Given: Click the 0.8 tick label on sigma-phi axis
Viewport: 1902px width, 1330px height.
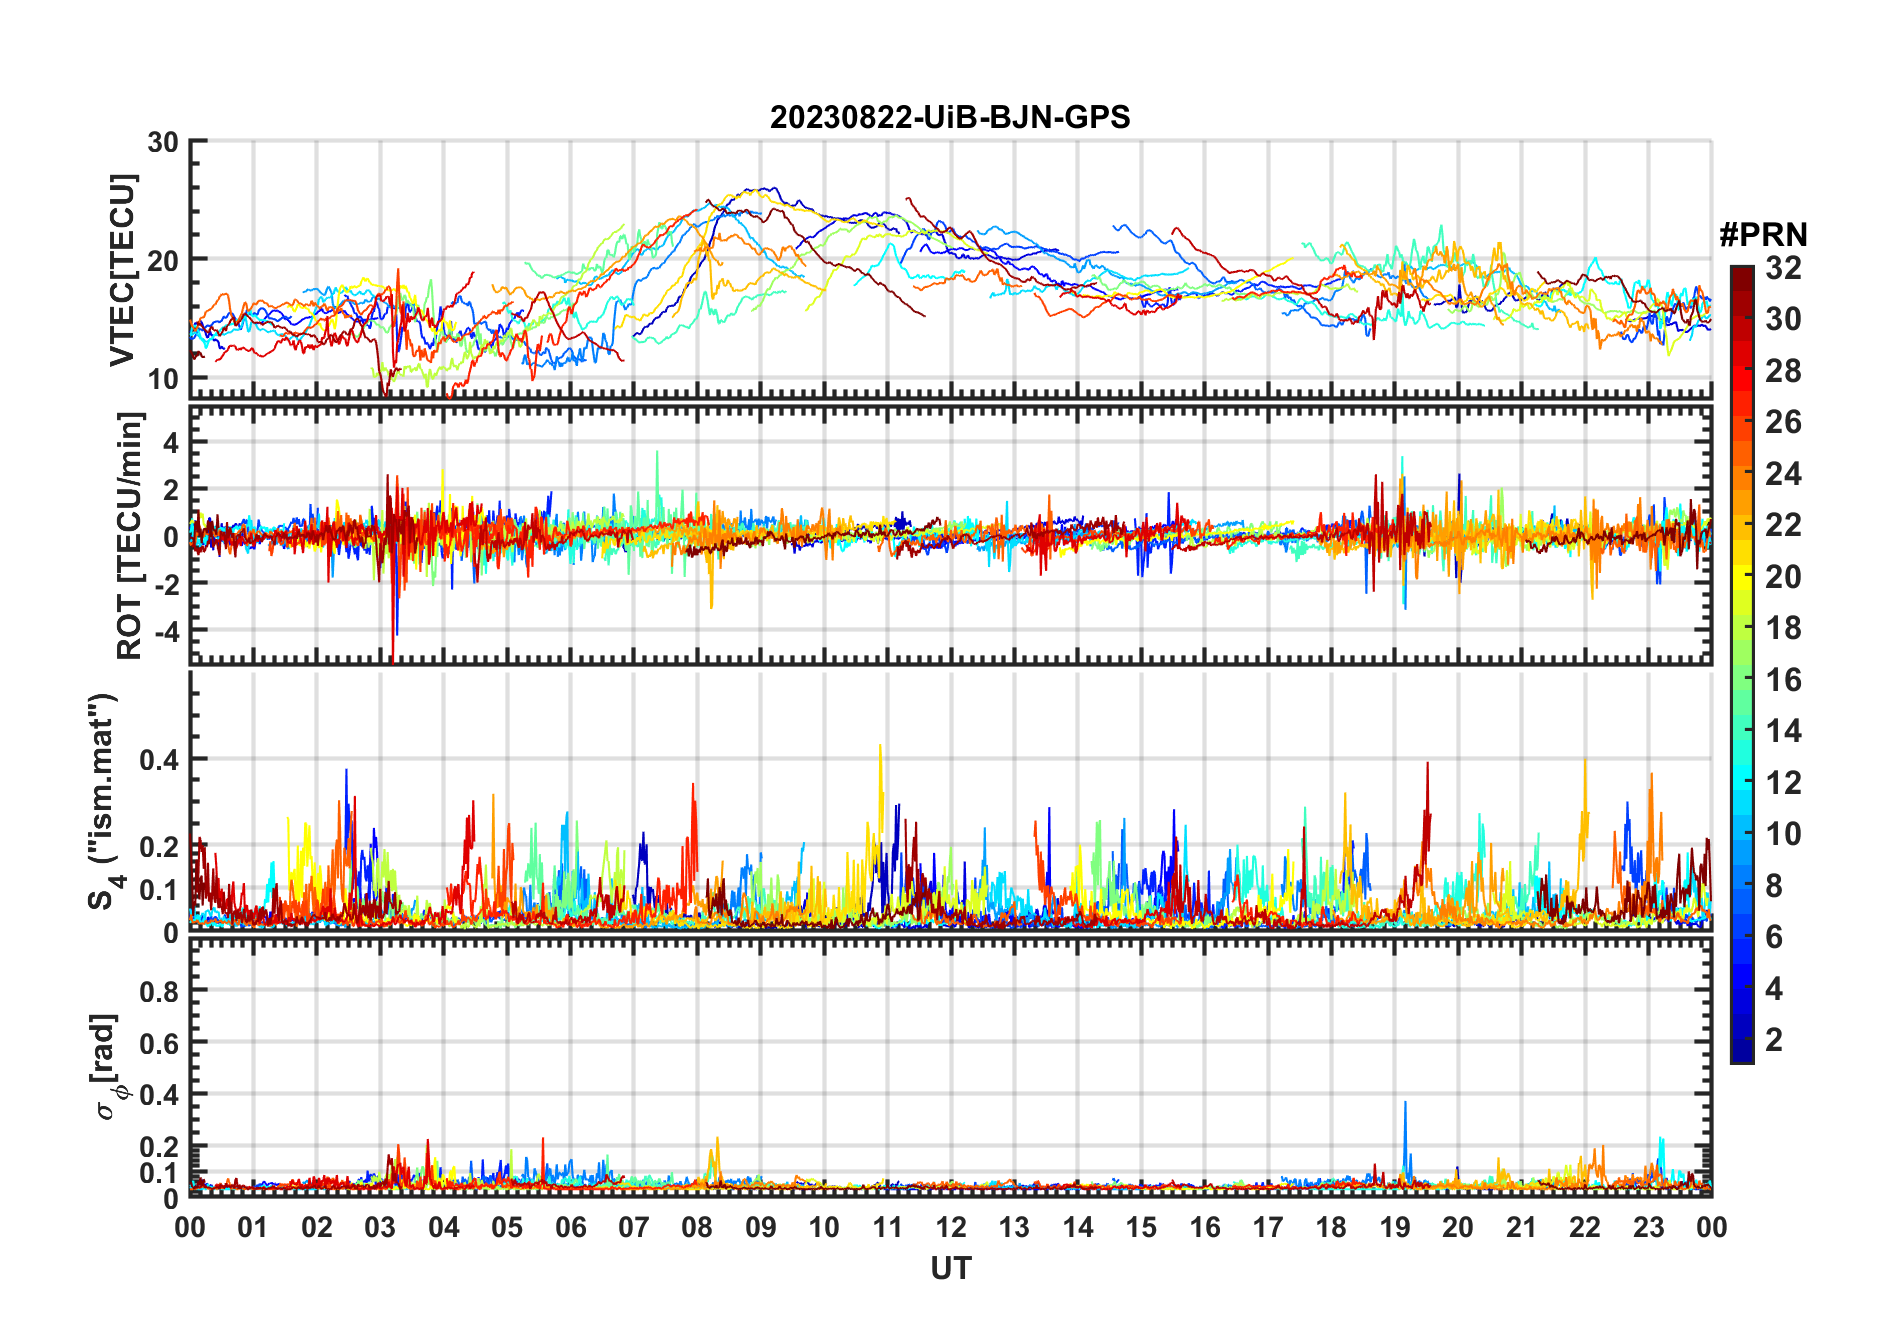Looking at the screenshot, I should 159,992.
